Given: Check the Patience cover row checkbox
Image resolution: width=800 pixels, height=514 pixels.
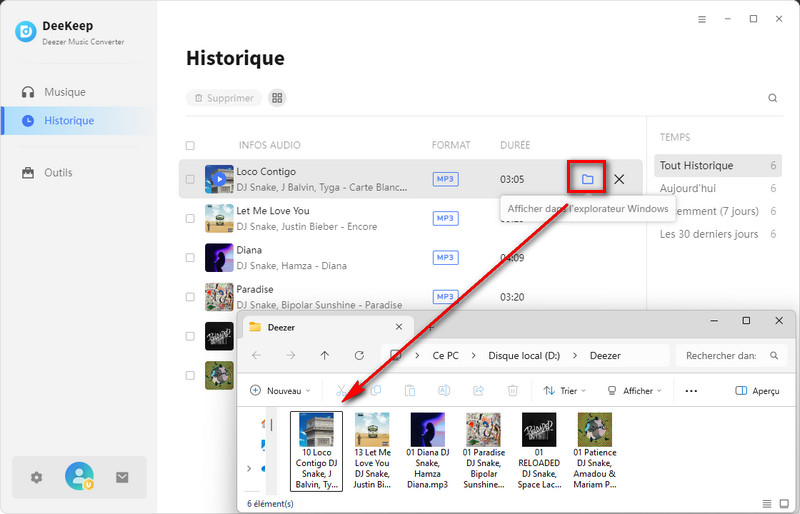Looking at the screenshot, I should [x=190, y=376].
